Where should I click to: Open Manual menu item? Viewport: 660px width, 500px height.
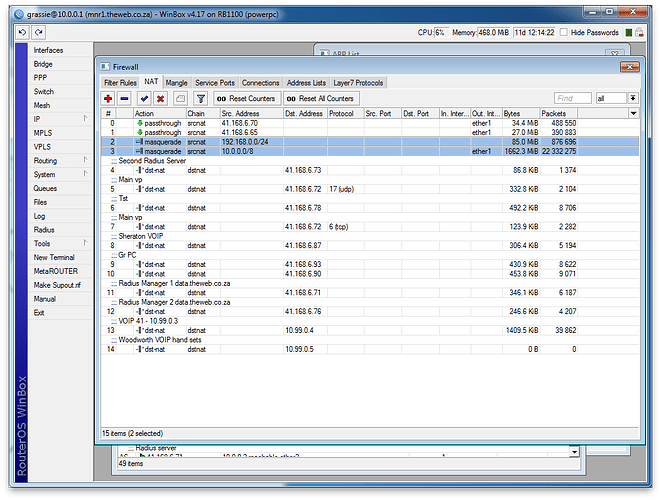click(60, 299)
